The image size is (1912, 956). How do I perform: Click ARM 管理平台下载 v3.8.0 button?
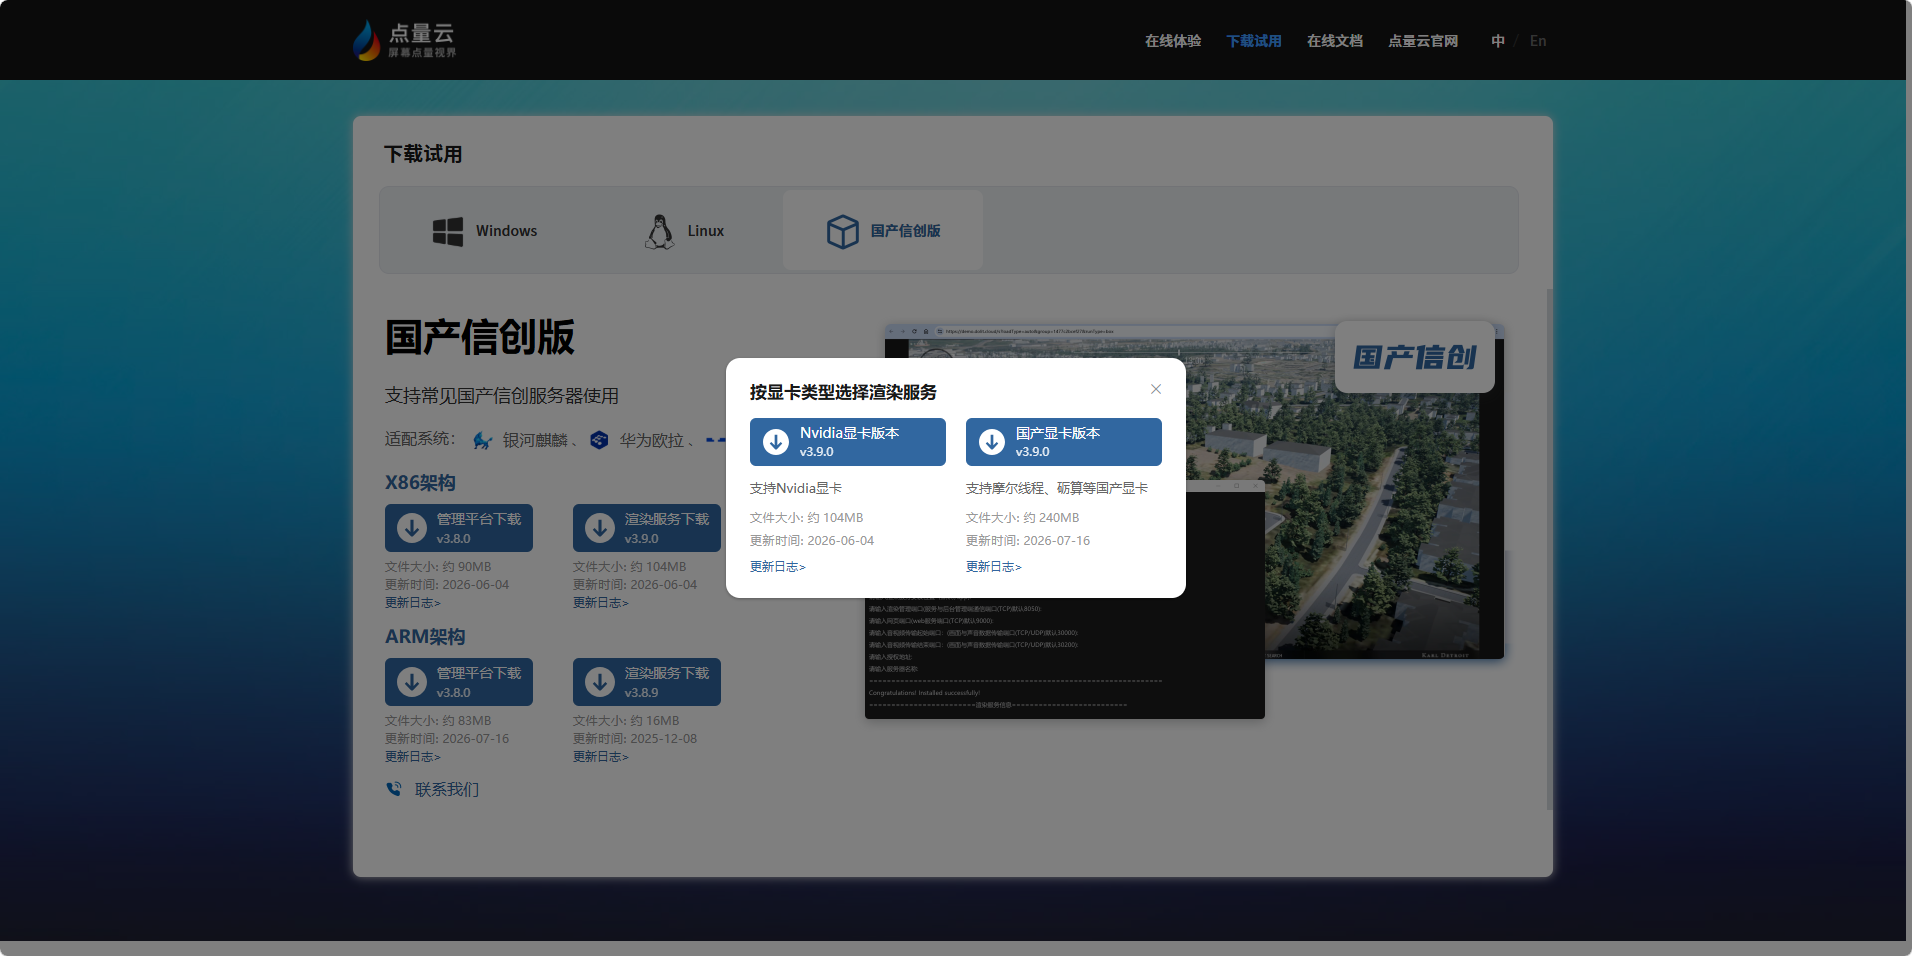click(x=459, y=682)
